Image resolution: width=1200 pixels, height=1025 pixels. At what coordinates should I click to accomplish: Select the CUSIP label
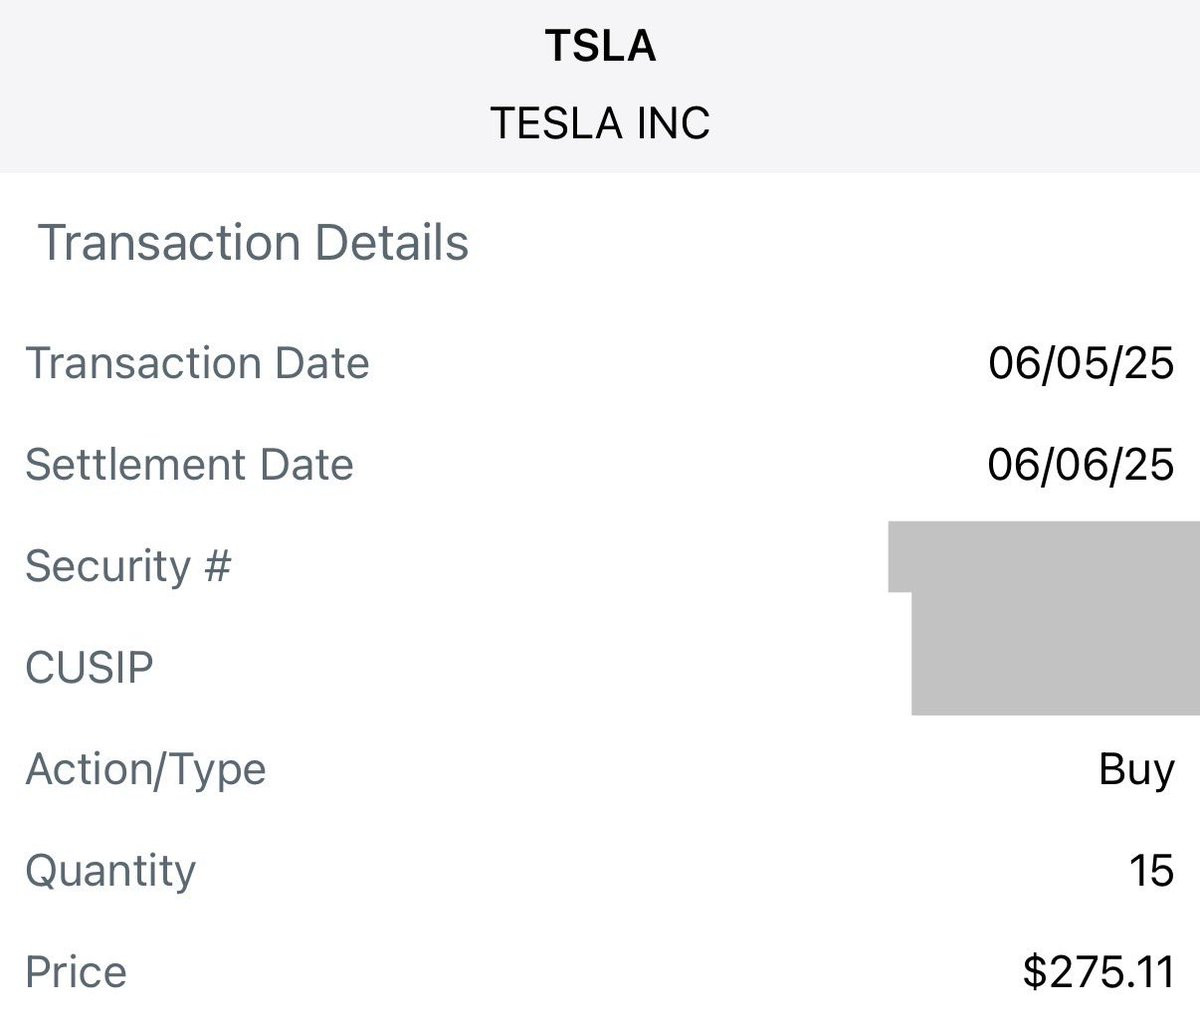coord(89,668)
